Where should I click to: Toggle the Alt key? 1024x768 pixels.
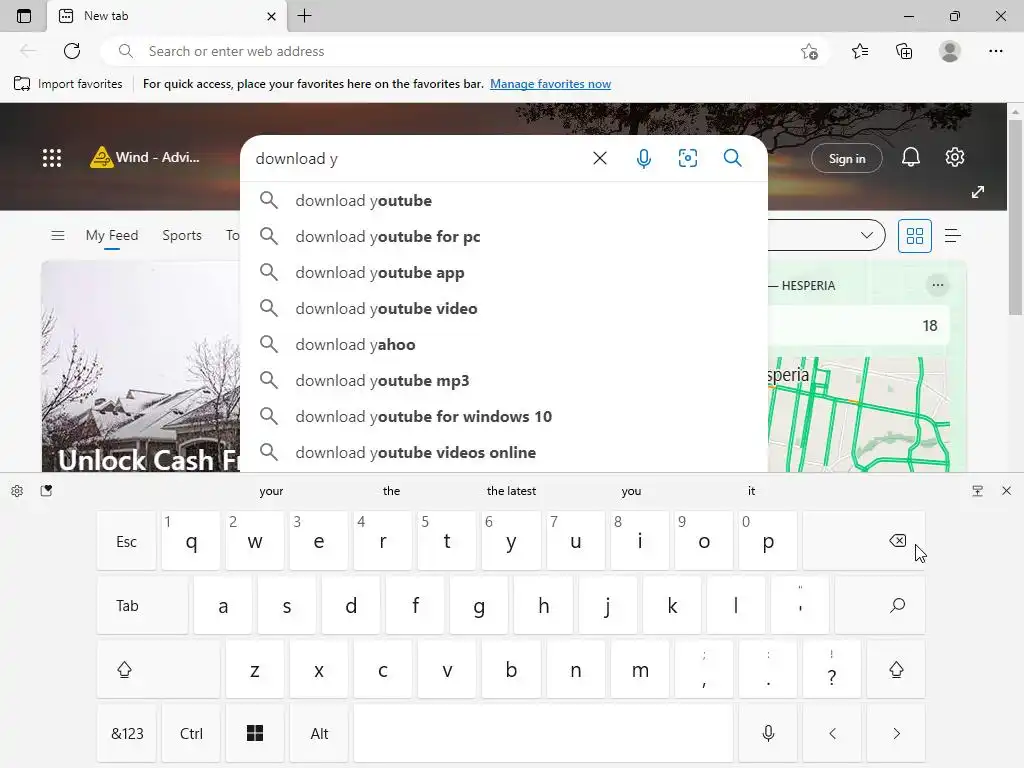(319, 733)
